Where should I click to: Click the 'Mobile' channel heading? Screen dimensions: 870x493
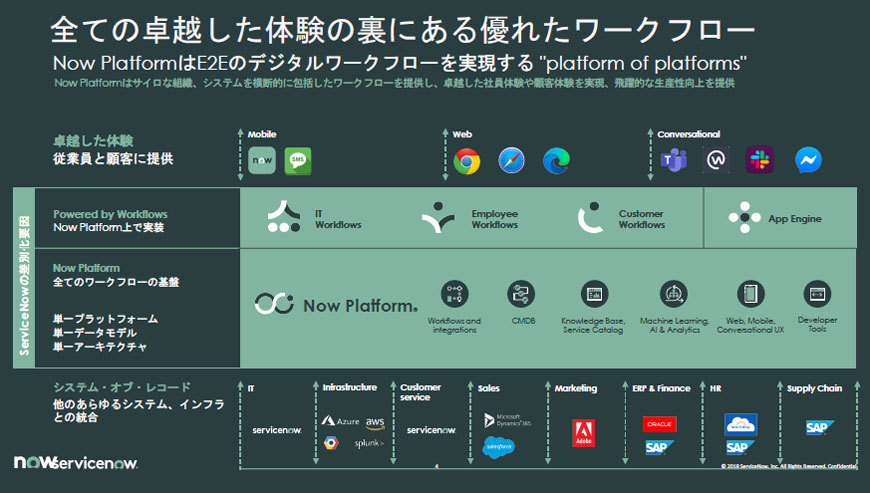point(262,134)
